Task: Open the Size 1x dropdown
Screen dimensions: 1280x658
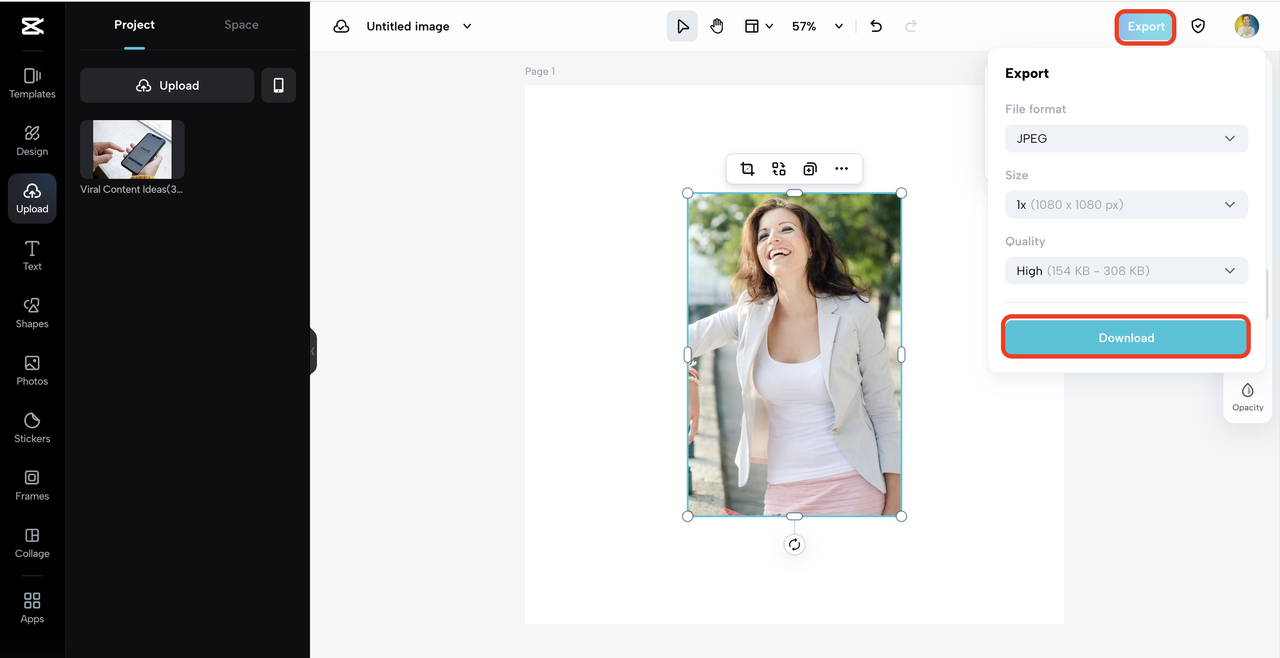Action: 1126,204
